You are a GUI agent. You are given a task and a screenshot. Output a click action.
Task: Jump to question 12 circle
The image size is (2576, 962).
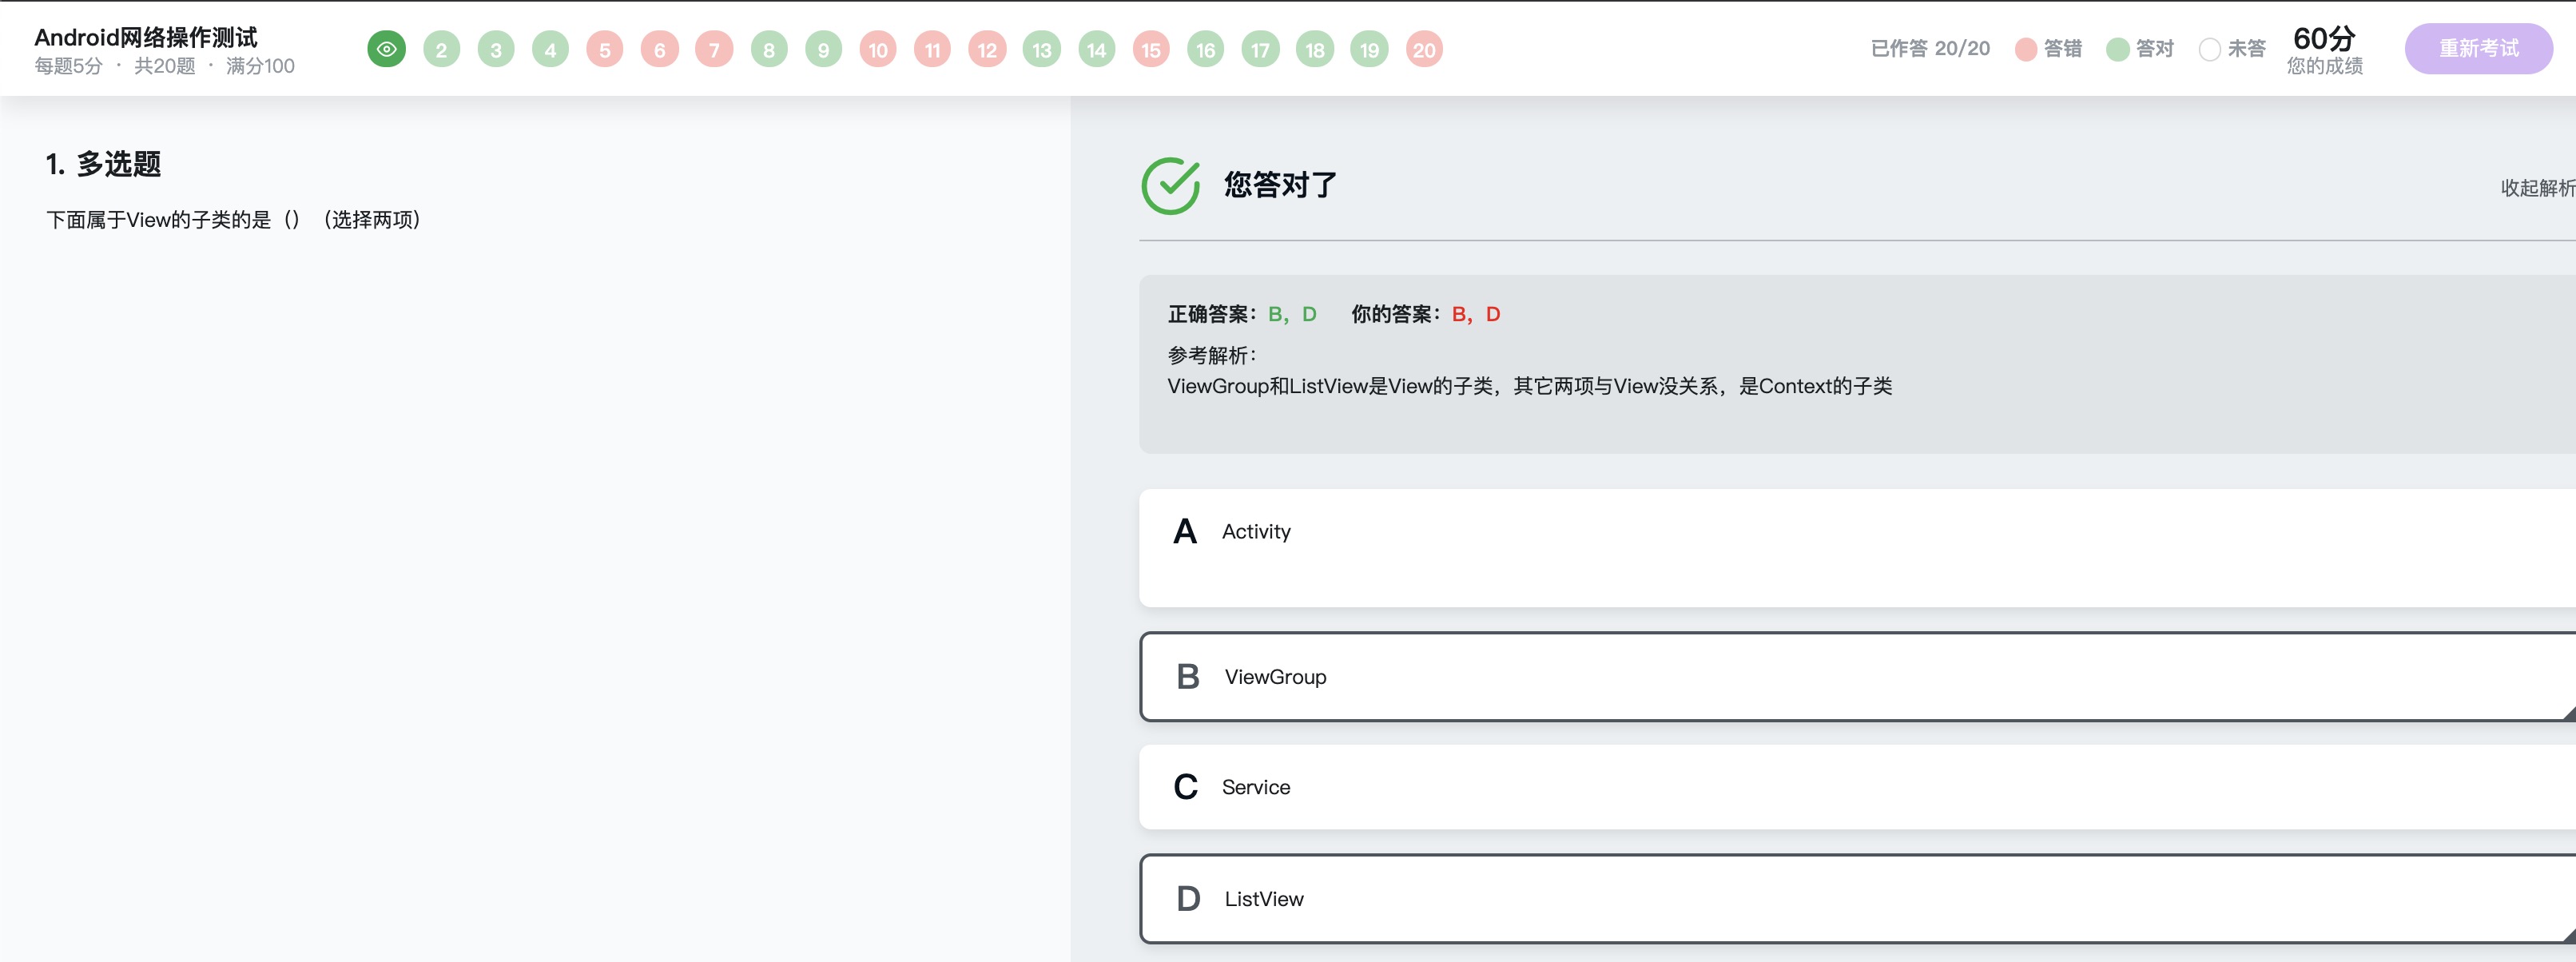[987, 49]
